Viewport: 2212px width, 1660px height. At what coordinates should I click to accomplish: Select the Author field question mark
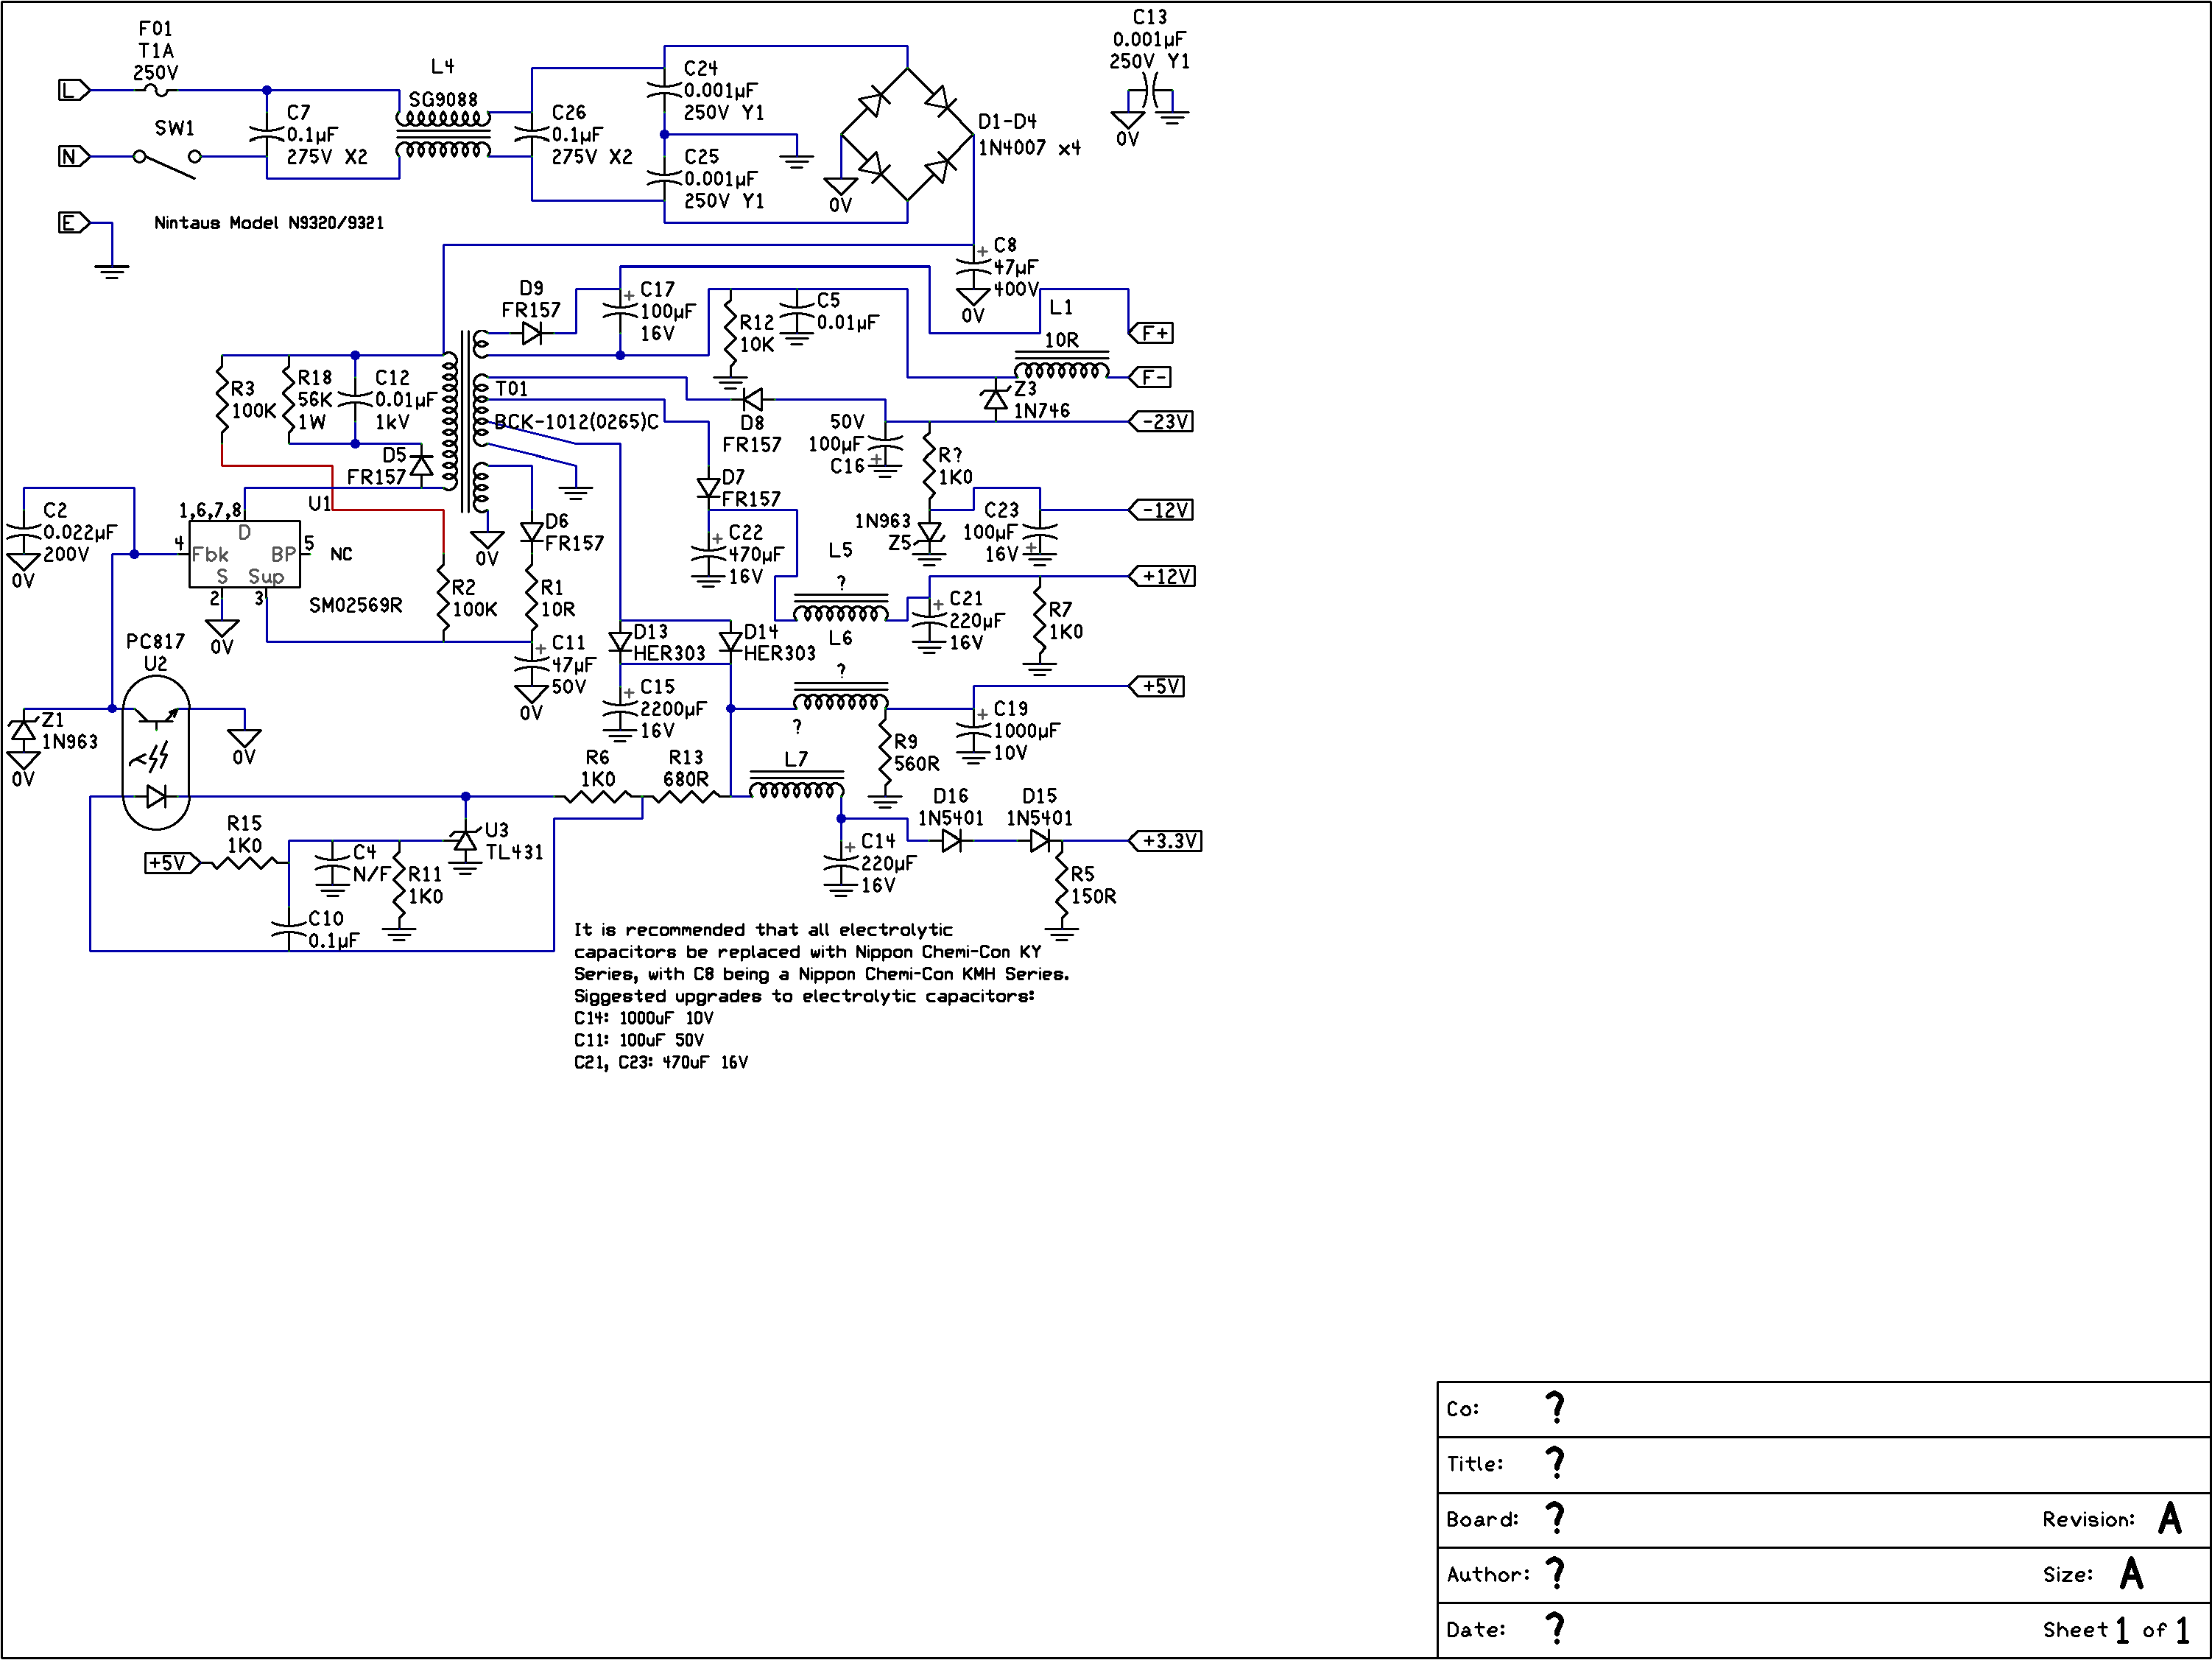1555,1573
